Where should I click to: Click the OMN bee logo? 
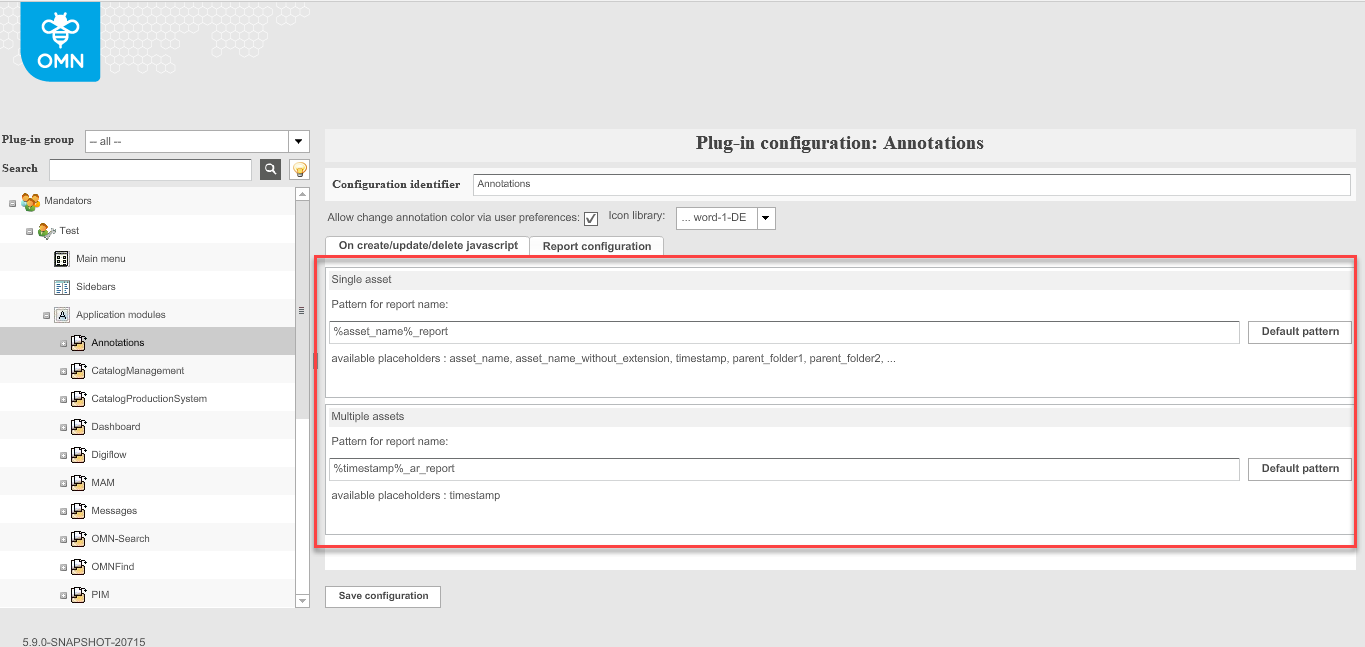tap(58, 40)
